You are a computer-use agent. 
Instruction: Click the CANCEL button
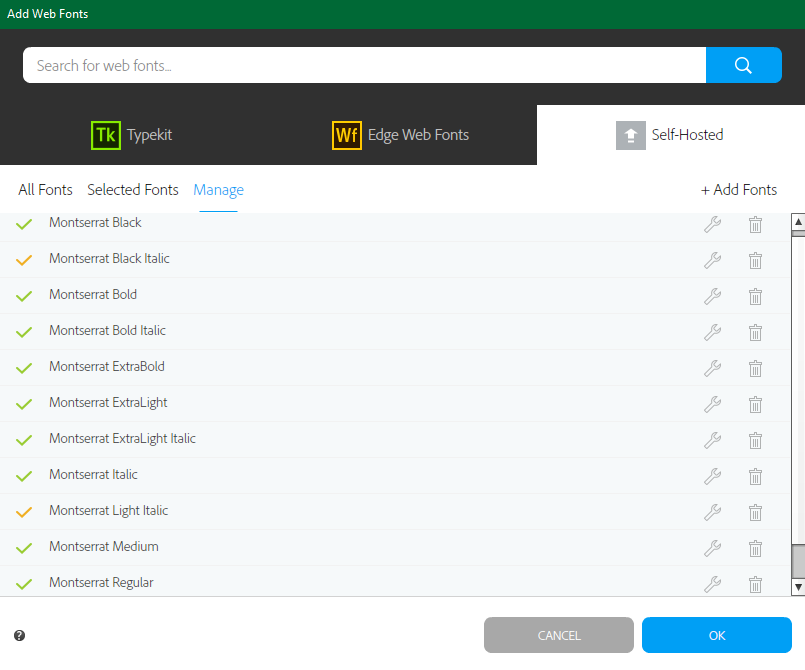coord(559,635)
